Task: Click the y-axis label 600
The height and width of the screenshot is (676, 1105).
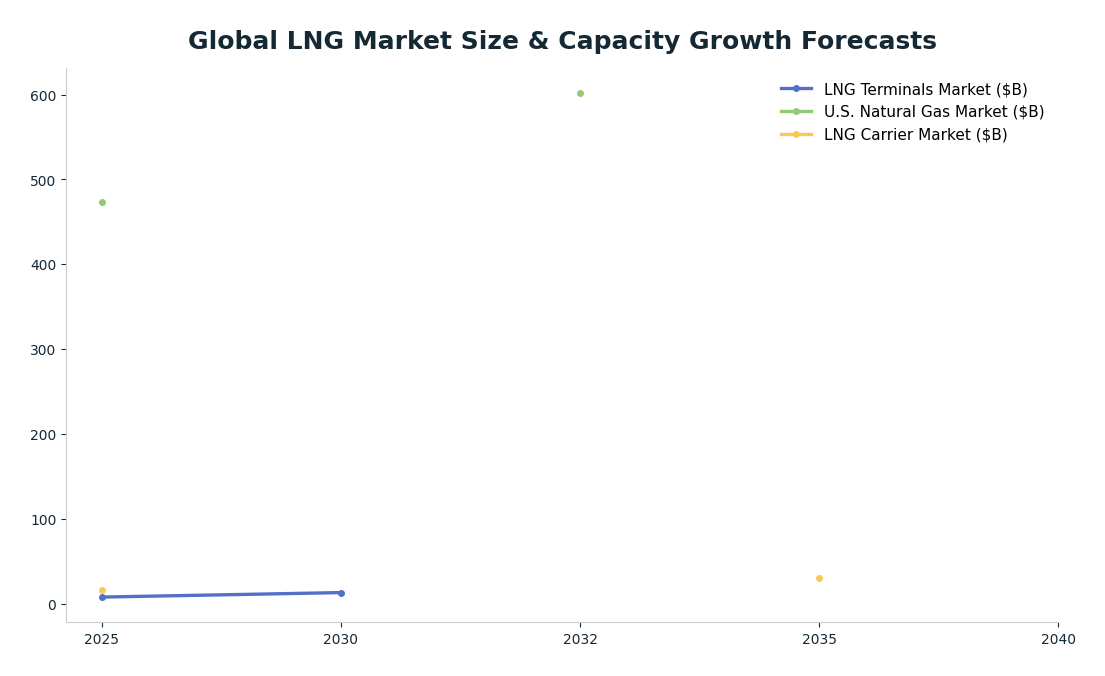Action: 43,96
